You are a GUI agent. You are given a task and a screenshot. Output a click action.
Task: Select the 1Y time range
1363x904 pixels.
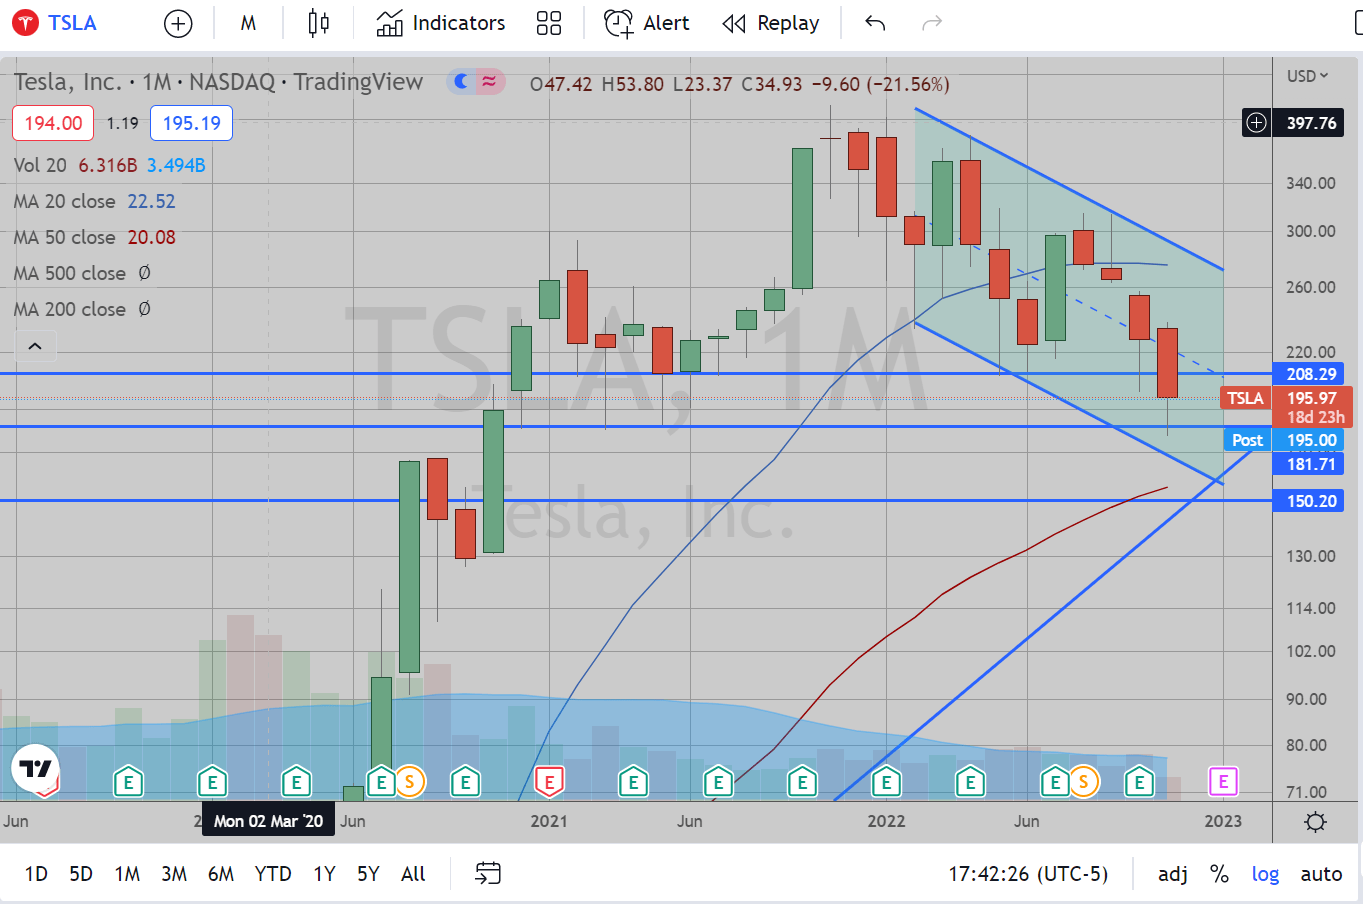pyautogui.click(x=324, y=874)
